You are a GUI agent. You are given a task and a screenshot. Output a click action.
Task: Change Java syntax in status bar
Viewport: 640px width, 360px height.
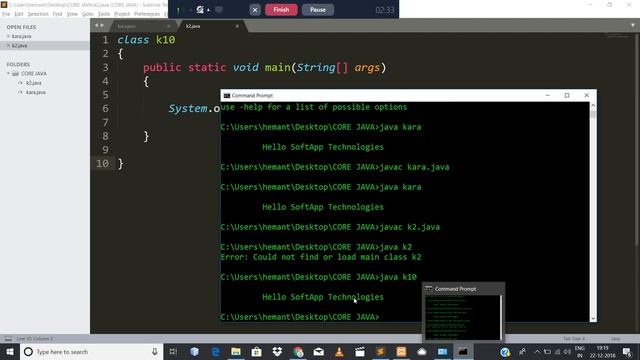(616, 339)
